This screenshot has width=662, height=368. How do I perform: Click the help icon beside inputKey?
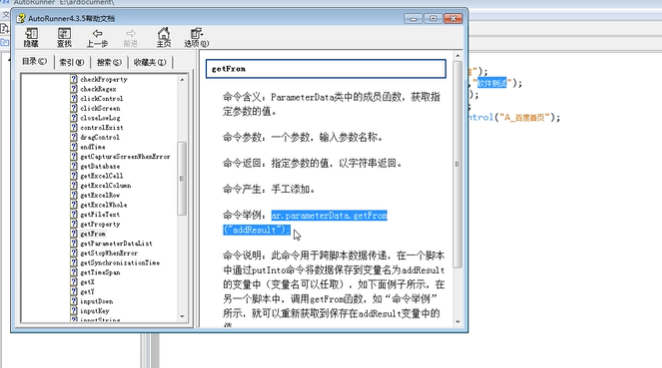coord(74,311)
